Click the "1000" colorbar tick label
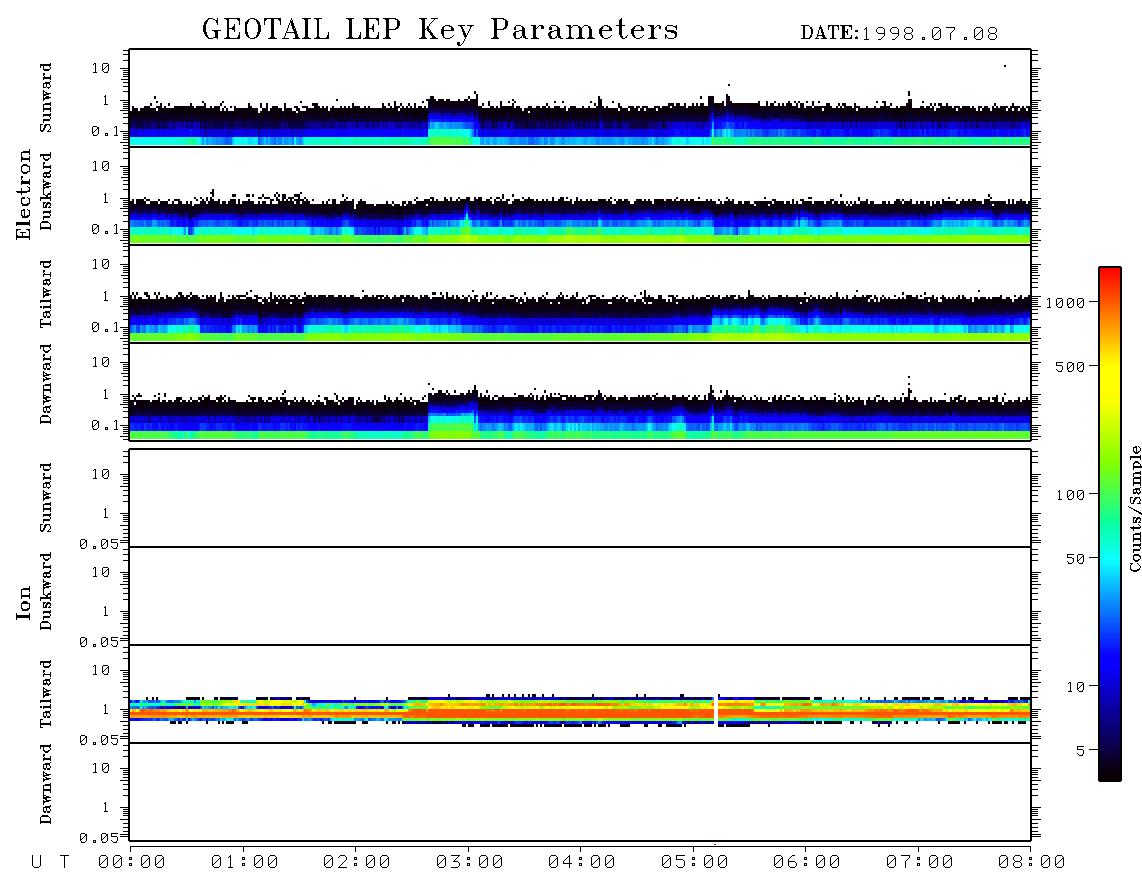Viewport: 1142px width, 880px height. click(x=1065, y=303)
